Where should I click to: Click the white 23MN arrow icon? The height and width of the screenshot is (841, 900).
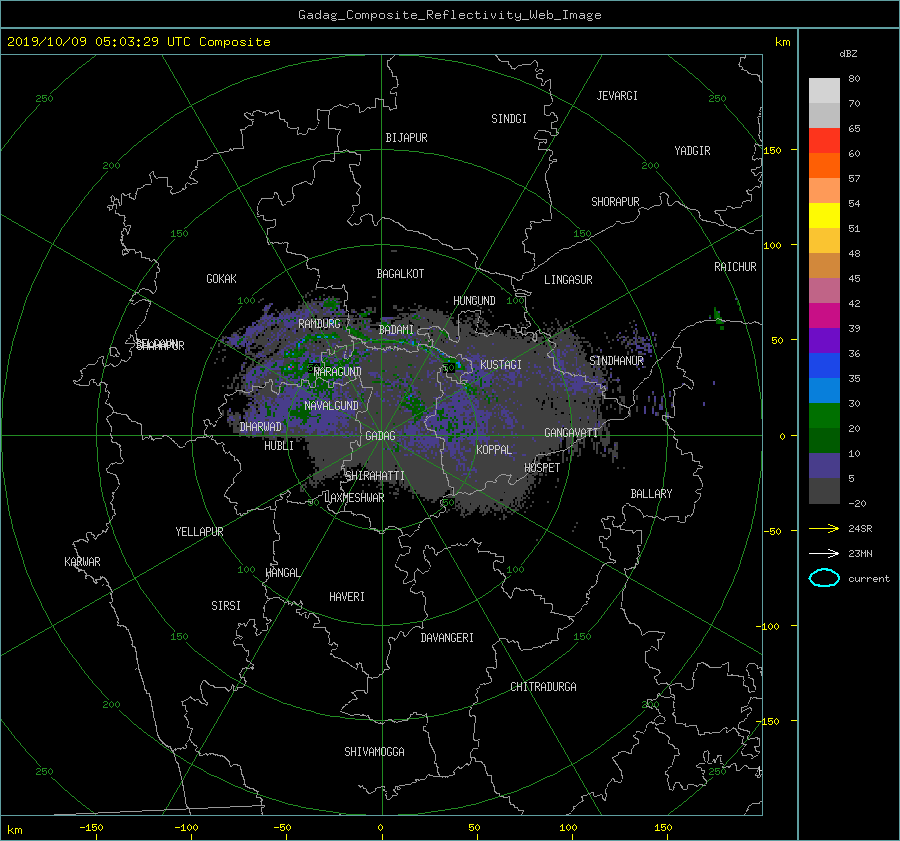click(824, 553)
